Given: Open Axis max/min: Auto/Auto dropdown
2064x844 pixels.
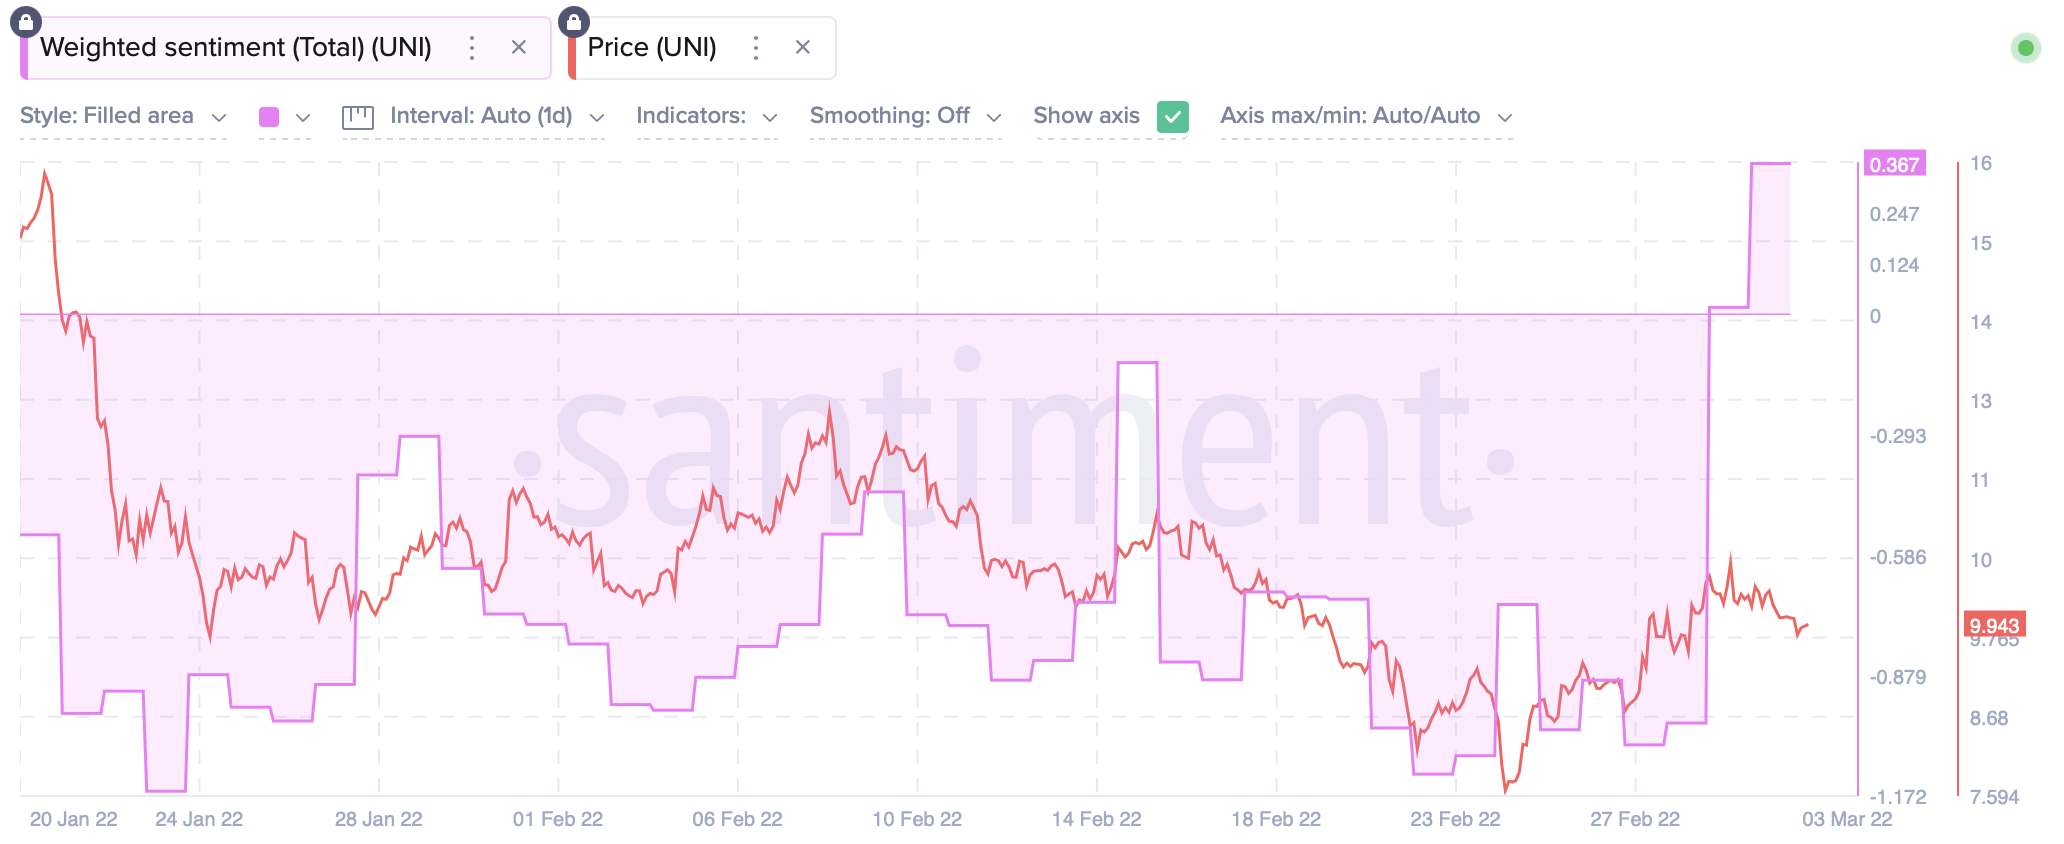Looking at the screenshot, I should click(x=1367, y=116).
